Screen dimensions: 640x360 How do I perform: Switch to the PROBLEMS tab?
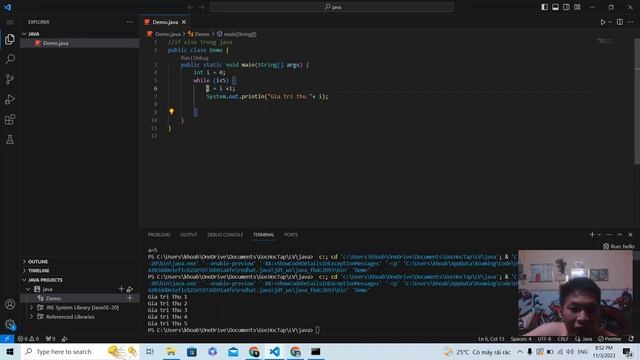coord(159,235)
